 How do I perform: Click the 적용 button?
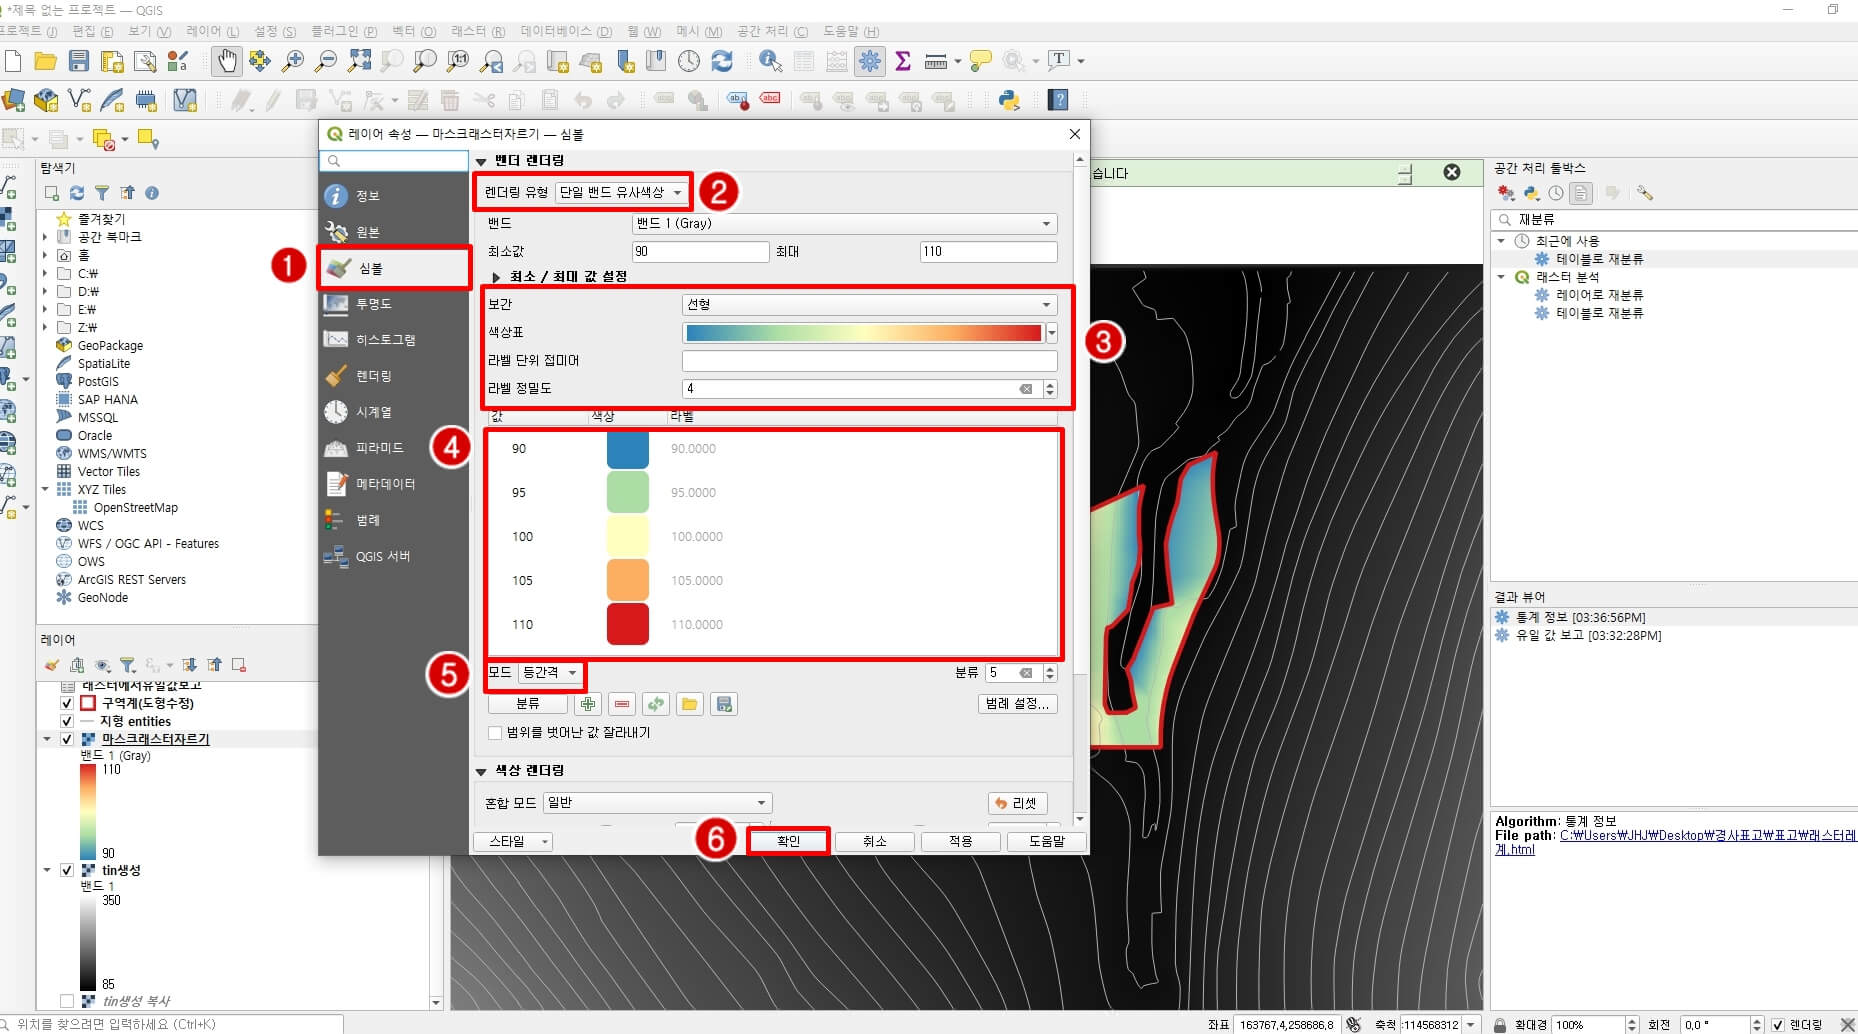(x=960, y=842)
